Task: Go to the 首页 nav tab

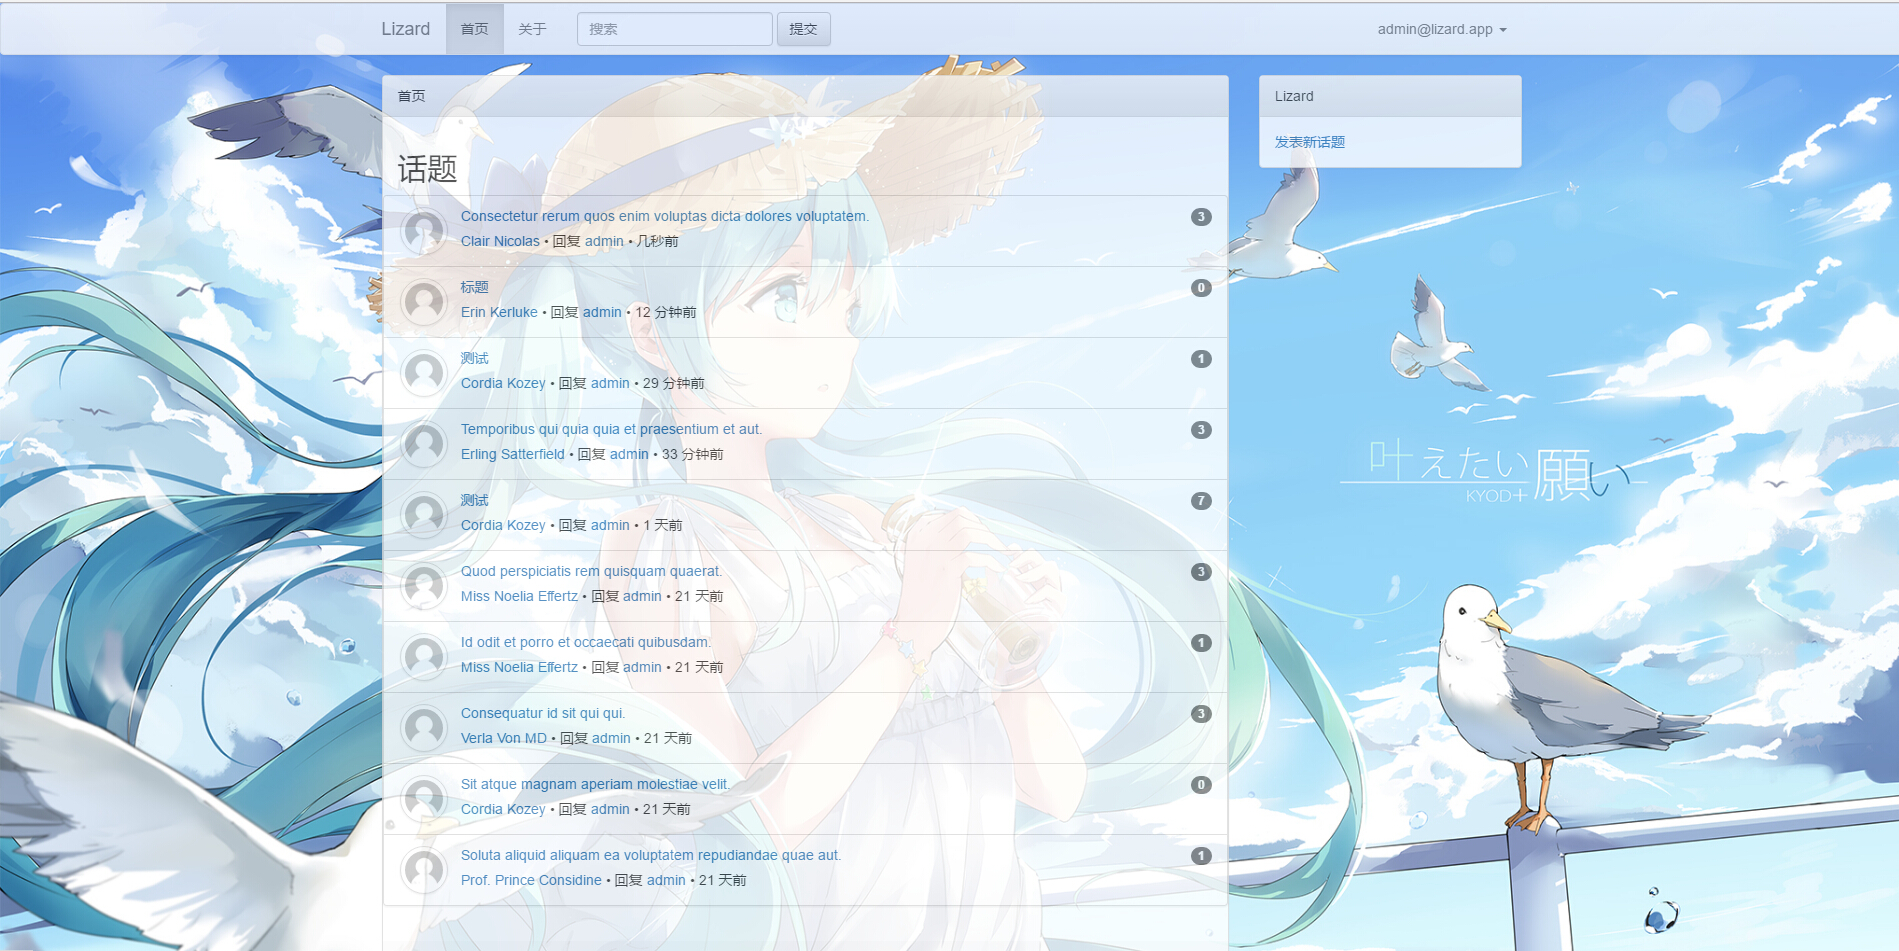Action: click(474, 29)
